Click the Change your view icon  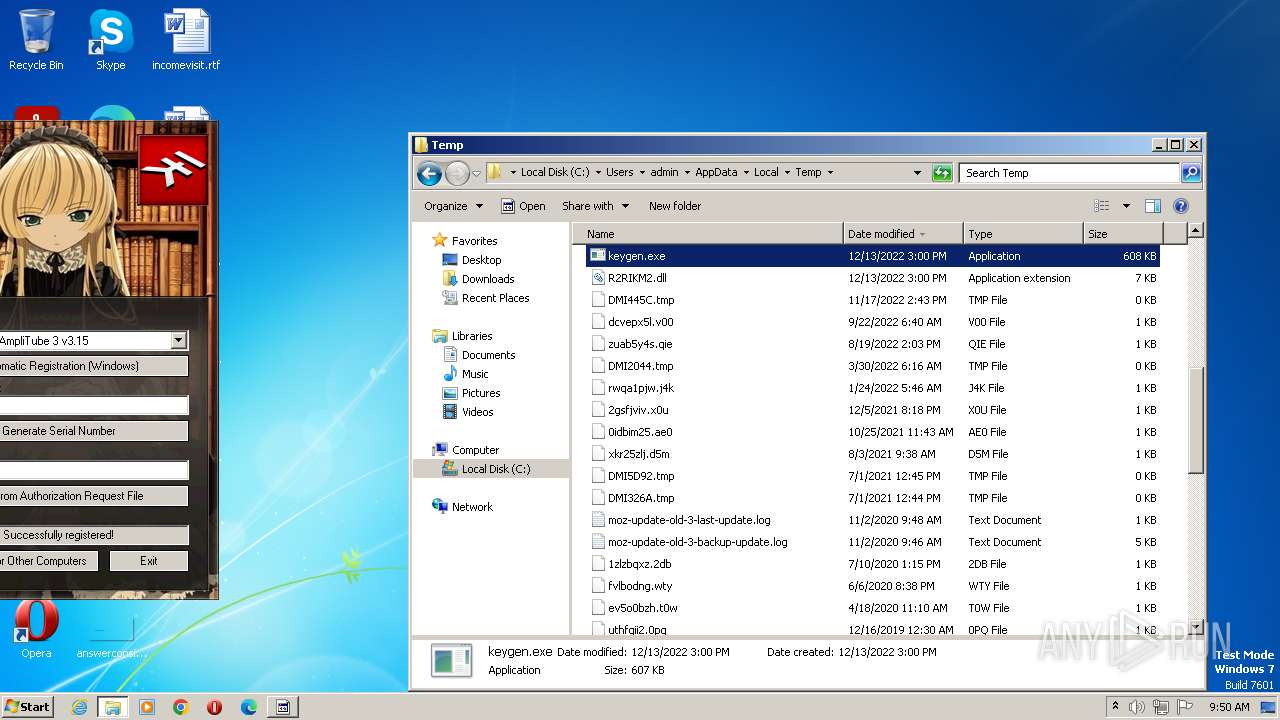1102,206
